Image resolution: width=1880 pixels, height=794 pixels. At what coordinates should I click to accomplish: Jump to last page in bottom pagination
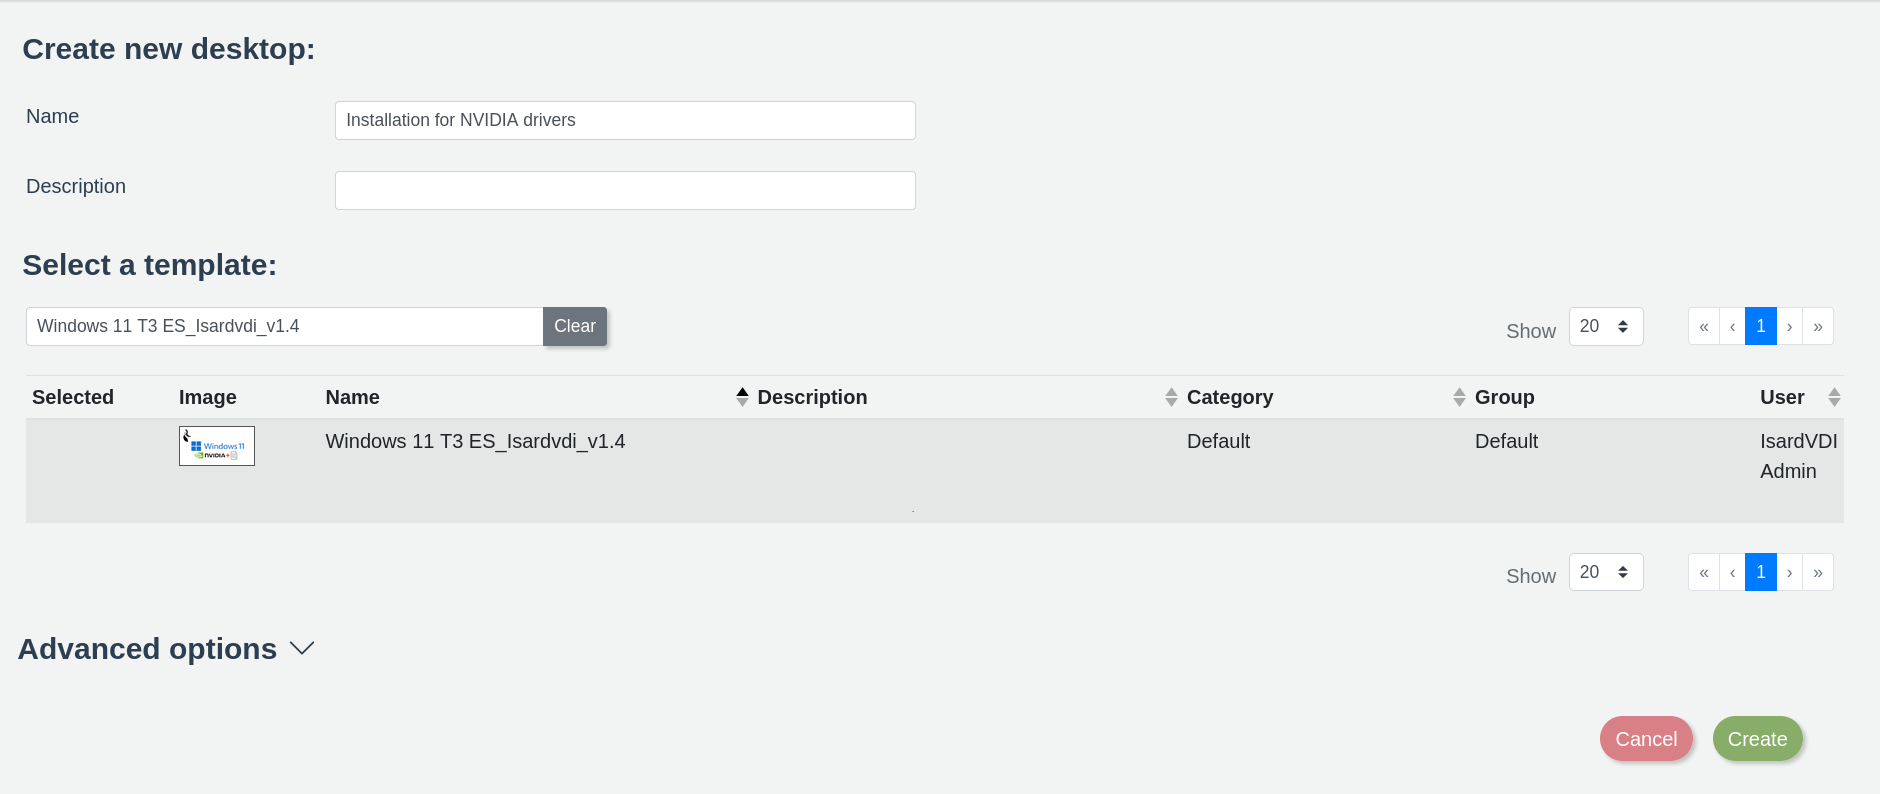point(1818,573)
